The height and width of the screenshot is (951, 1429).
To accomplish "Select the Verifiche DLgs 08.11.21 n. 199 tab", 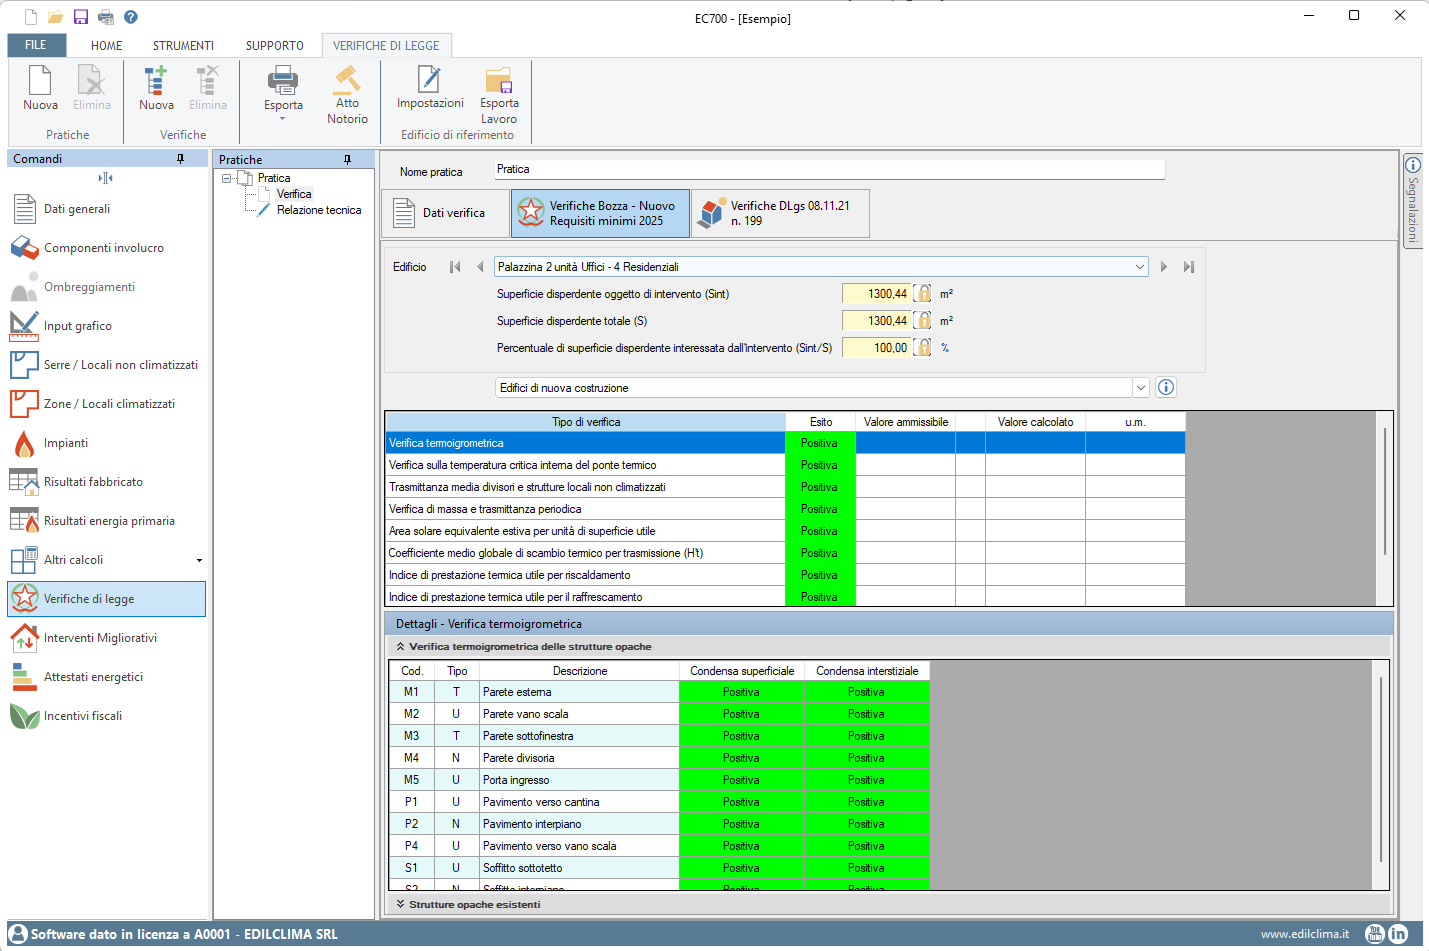I will pos(780,213).
